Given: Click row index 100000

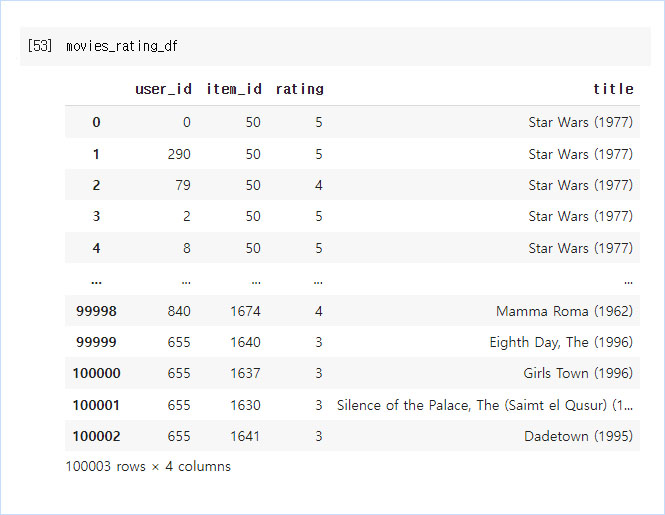Looking at the screenshot, I should point(97,373).
